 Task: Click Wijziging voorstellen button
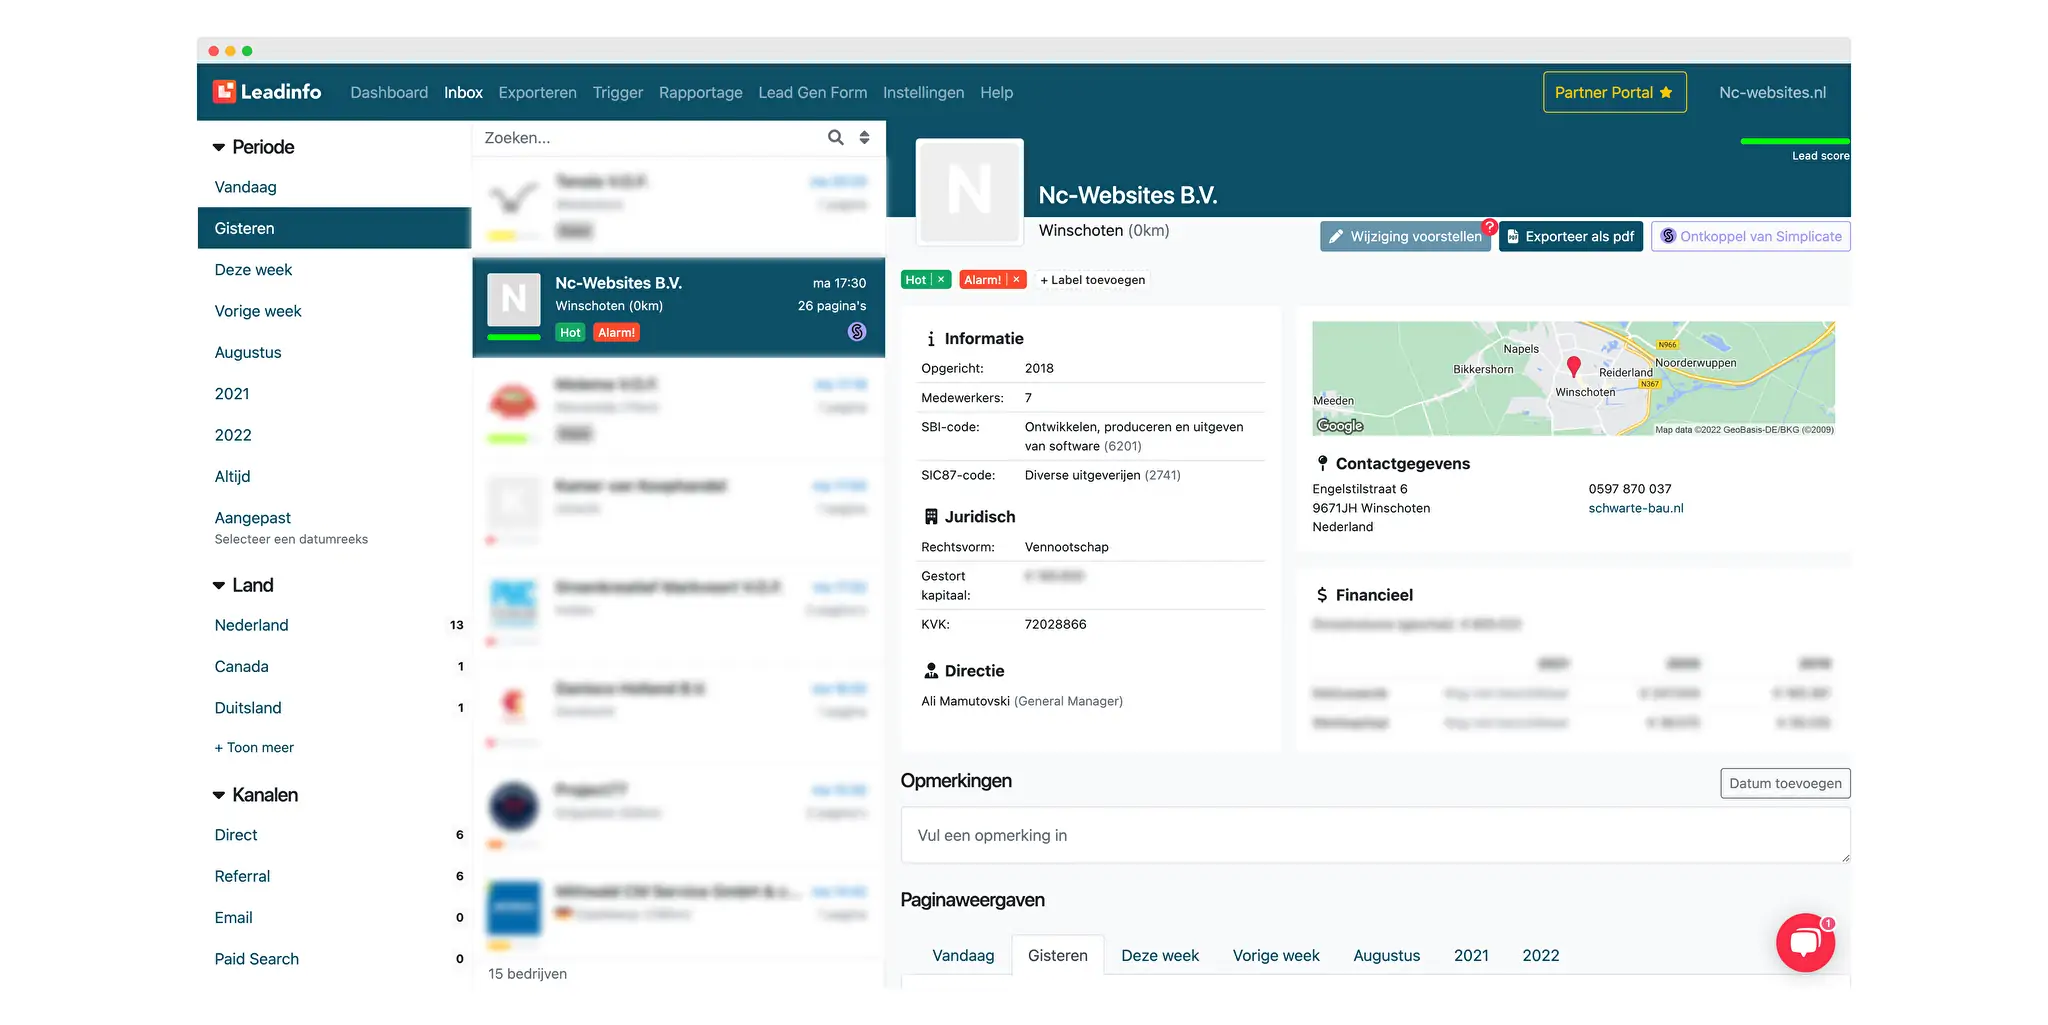pos(1405,236)
